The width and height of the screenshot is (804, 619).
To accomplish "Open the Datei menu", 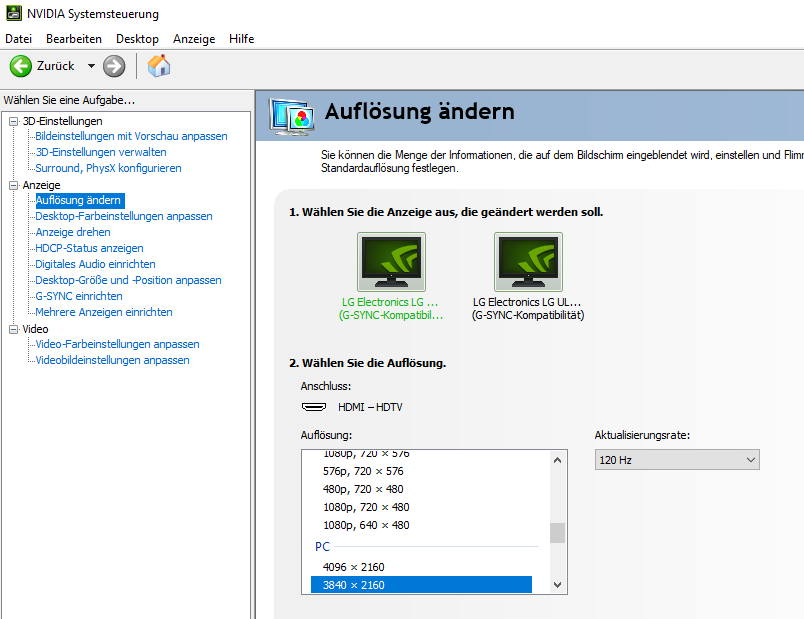I will (x=18, y=39).
